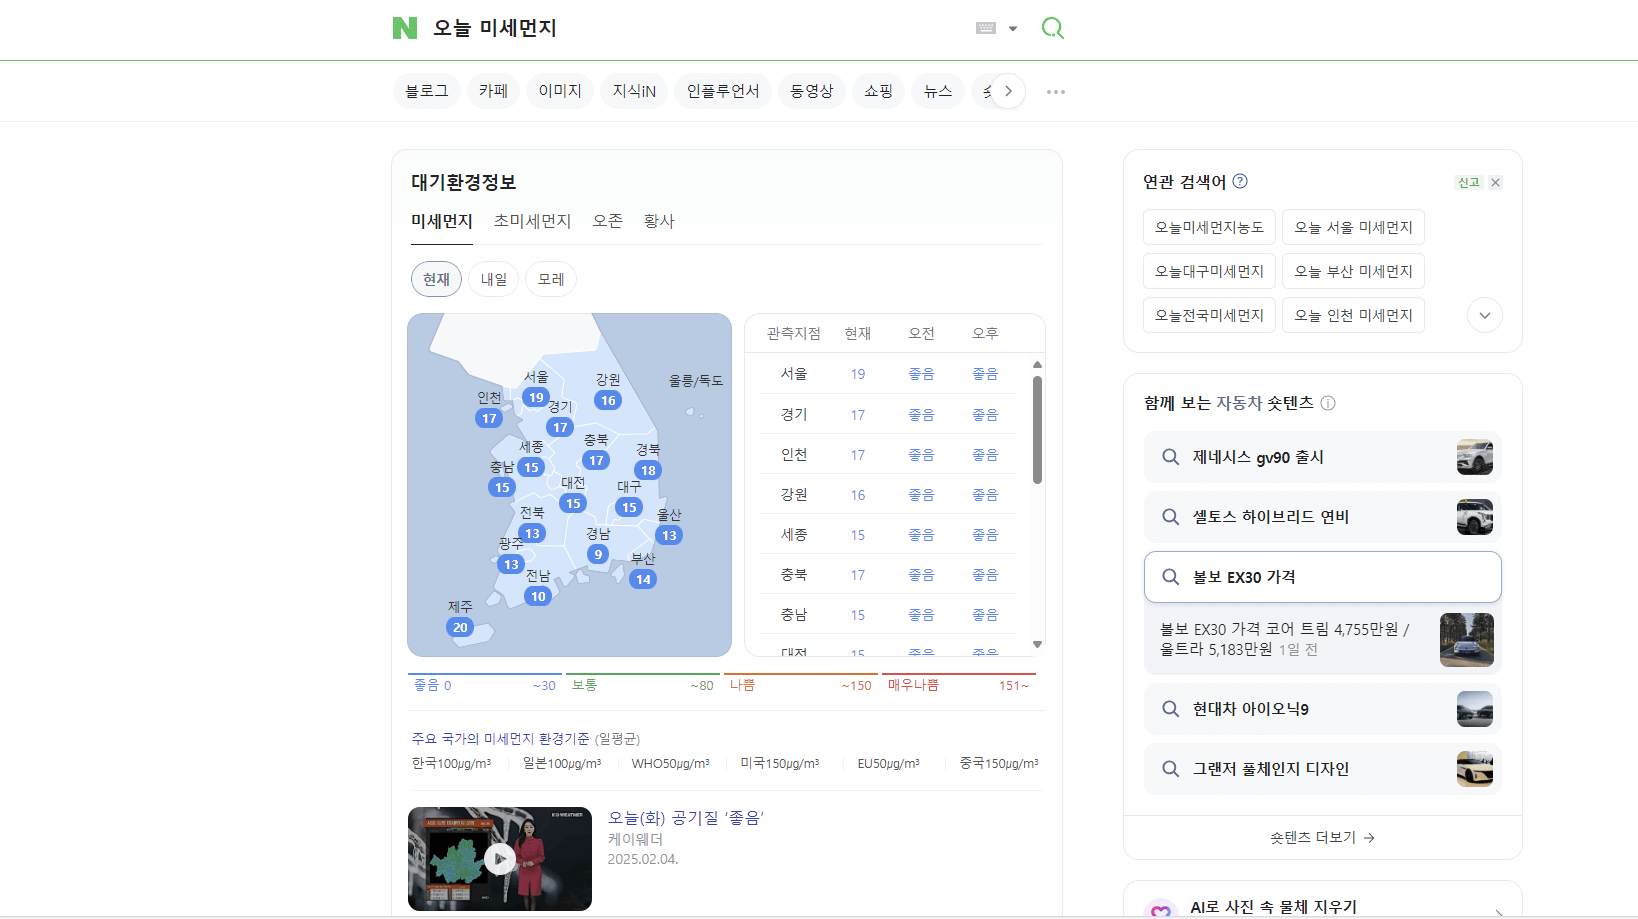Select the 내일 forecast option
Viewport: 1638px width, 919px height.
tap(493, 279)
